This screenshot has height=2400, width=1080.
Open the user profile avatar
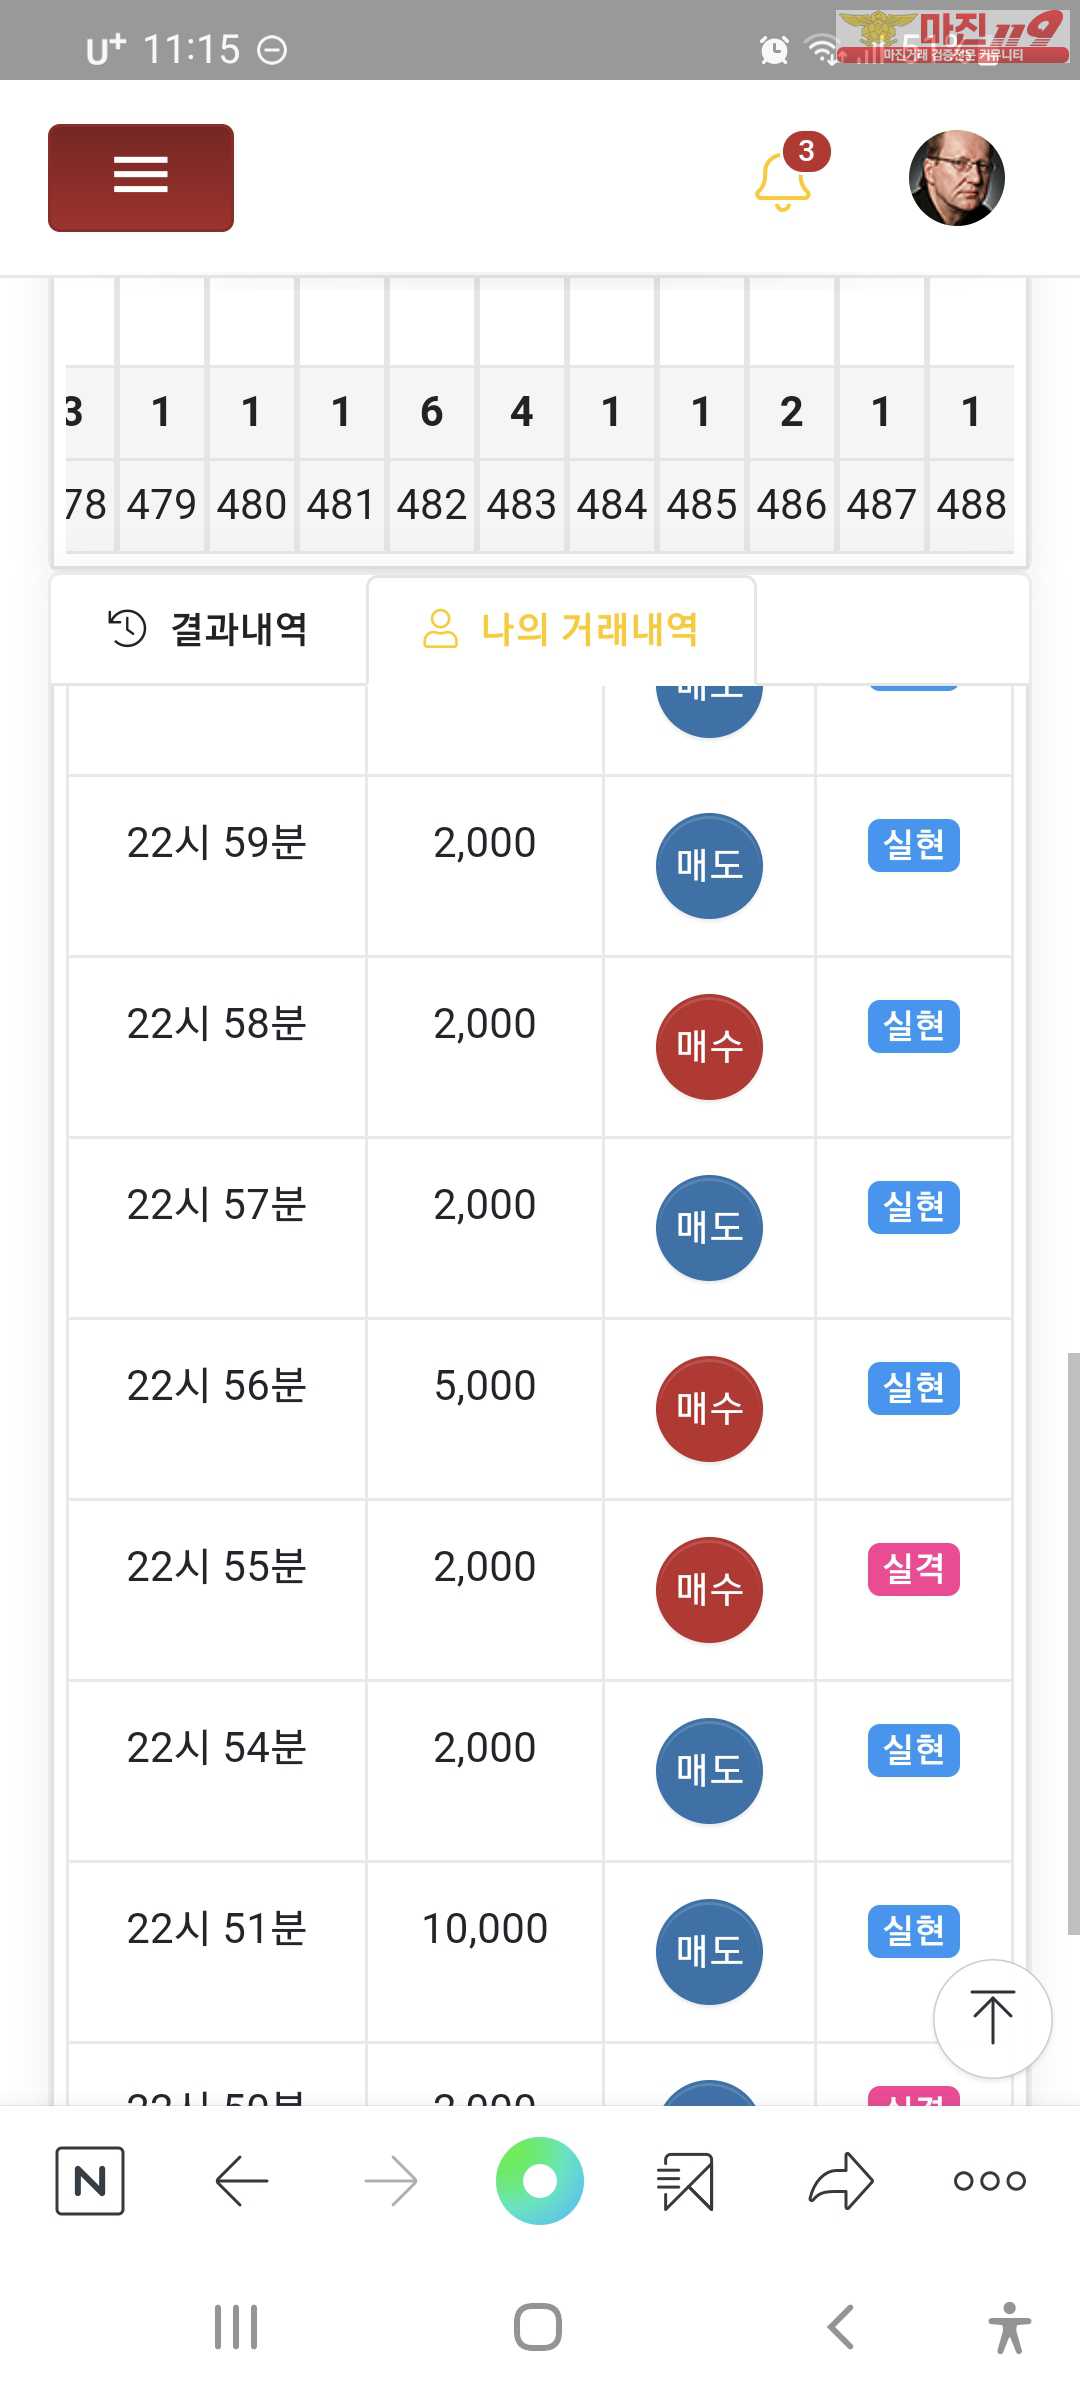(x=957, y=178)
